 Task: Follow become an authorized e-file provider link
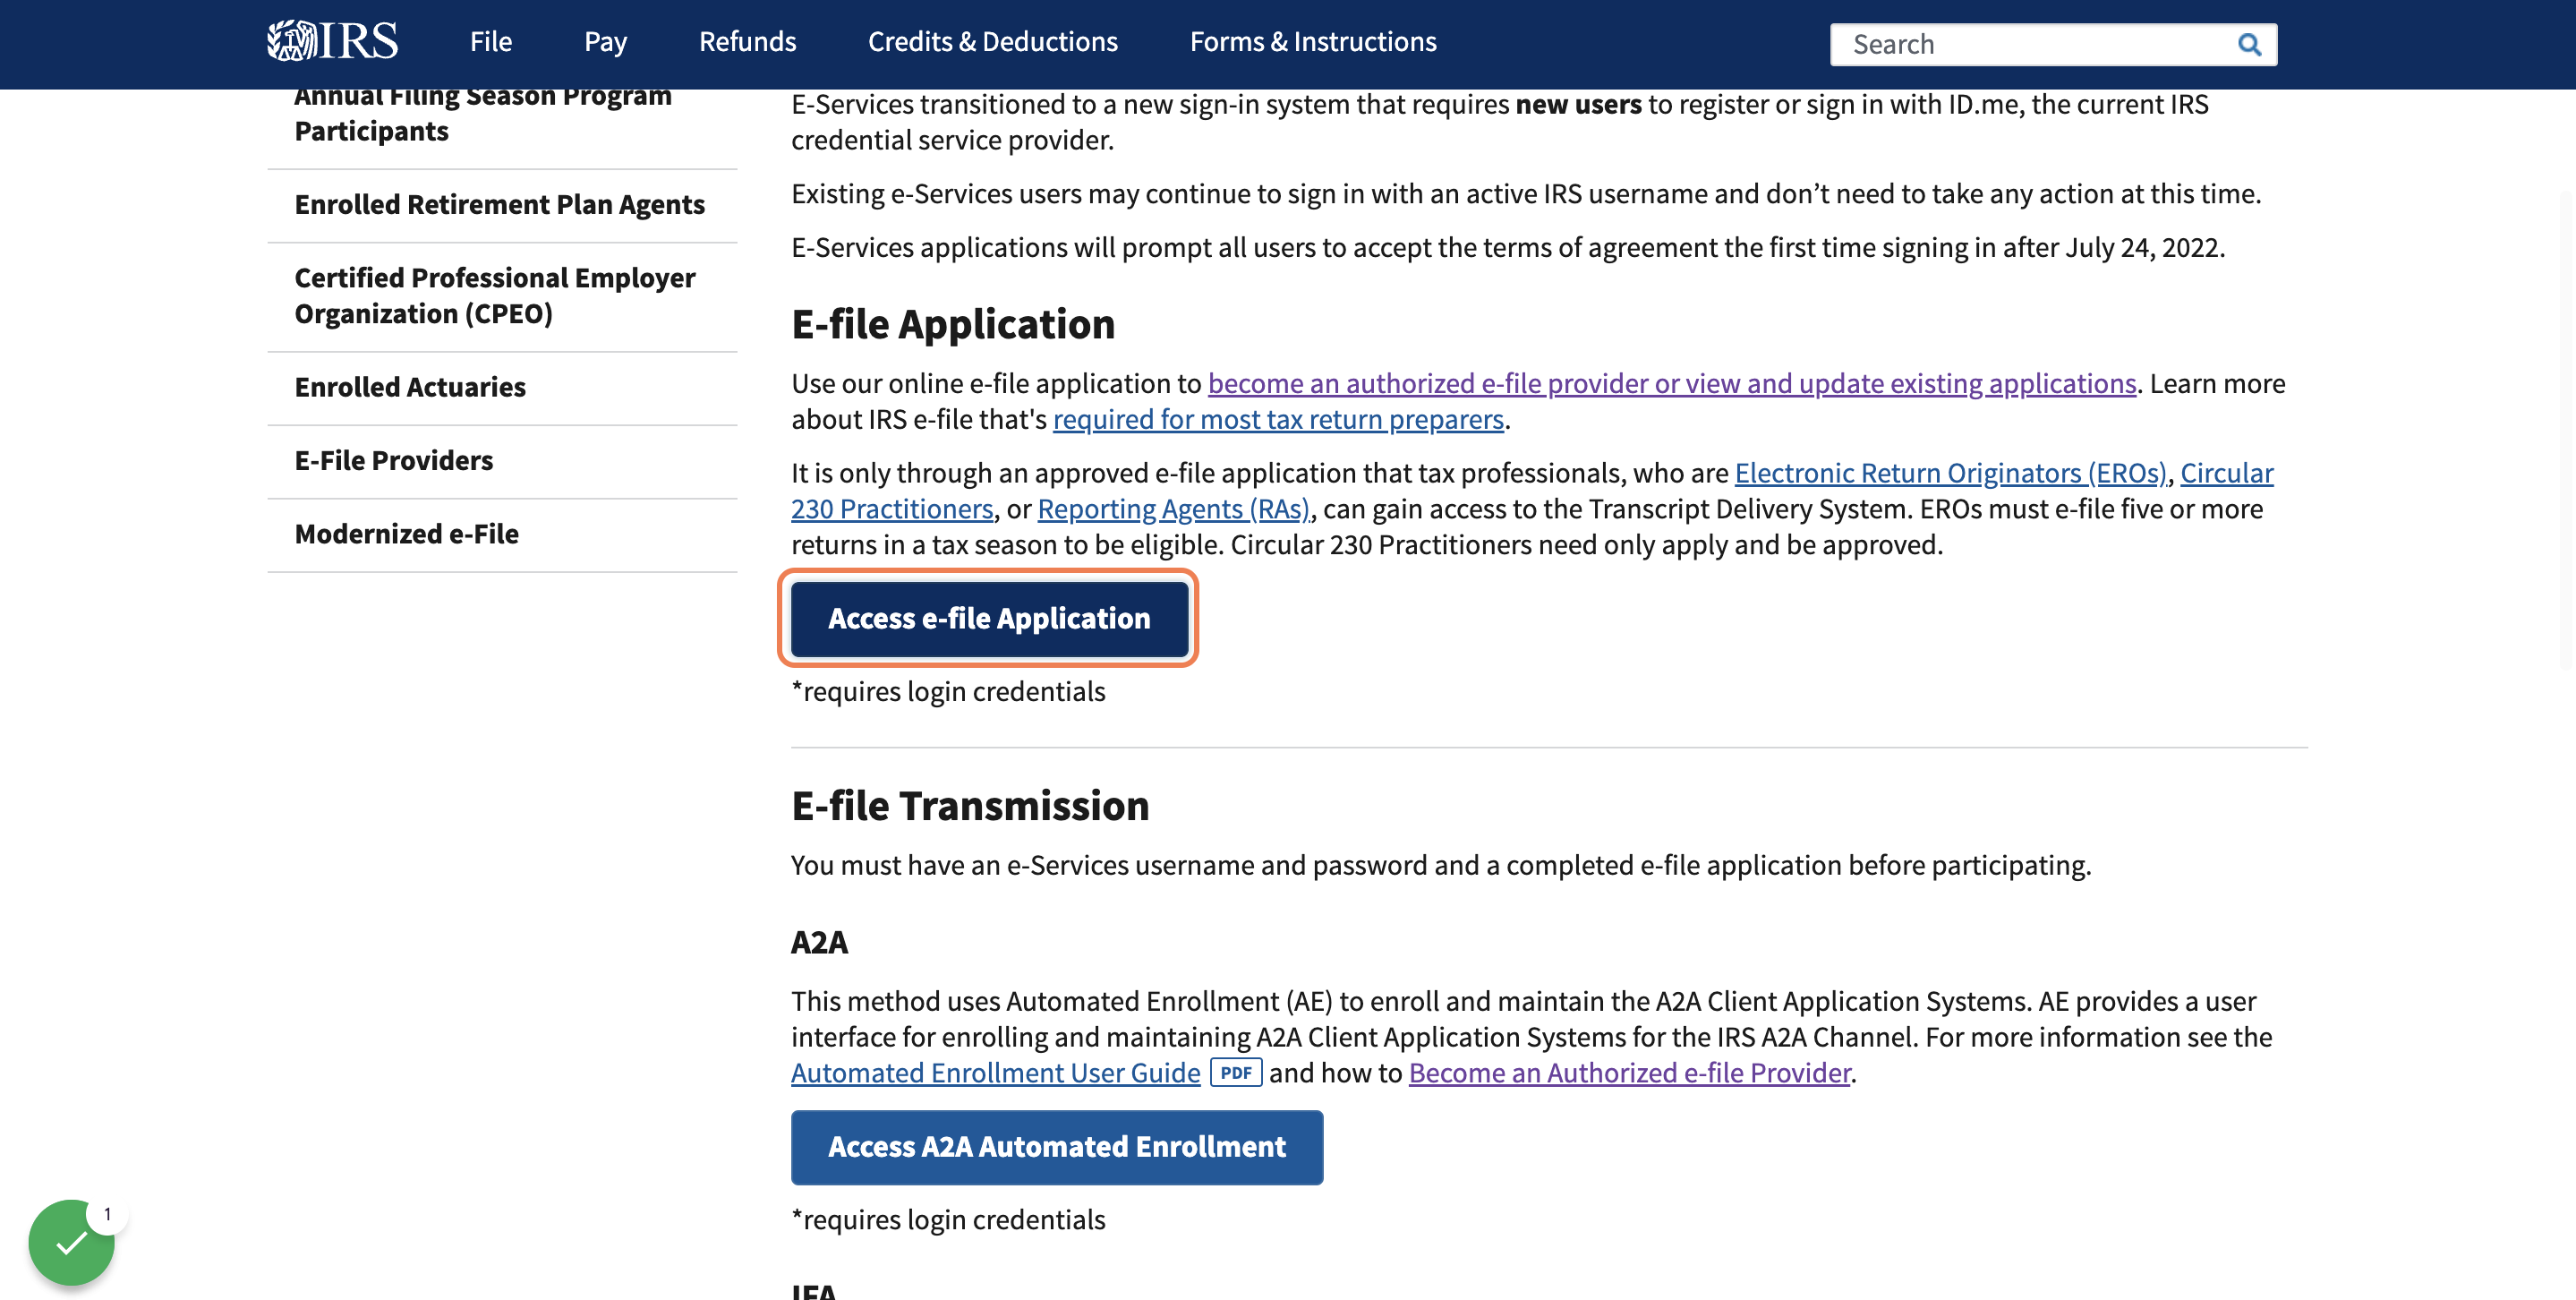[x=1671, y=383]
